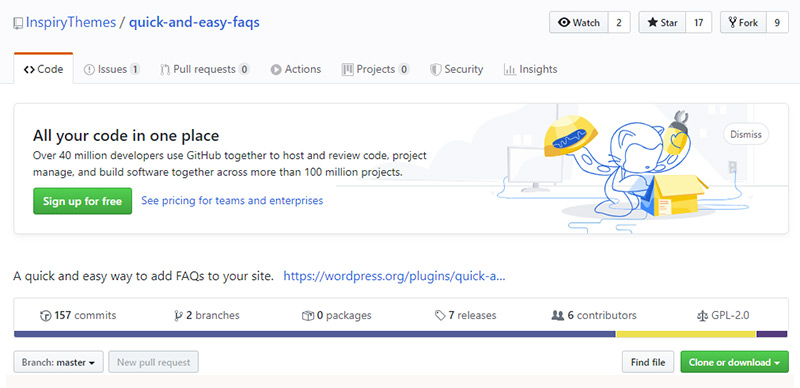Click the purple segment of language bar

772,334
